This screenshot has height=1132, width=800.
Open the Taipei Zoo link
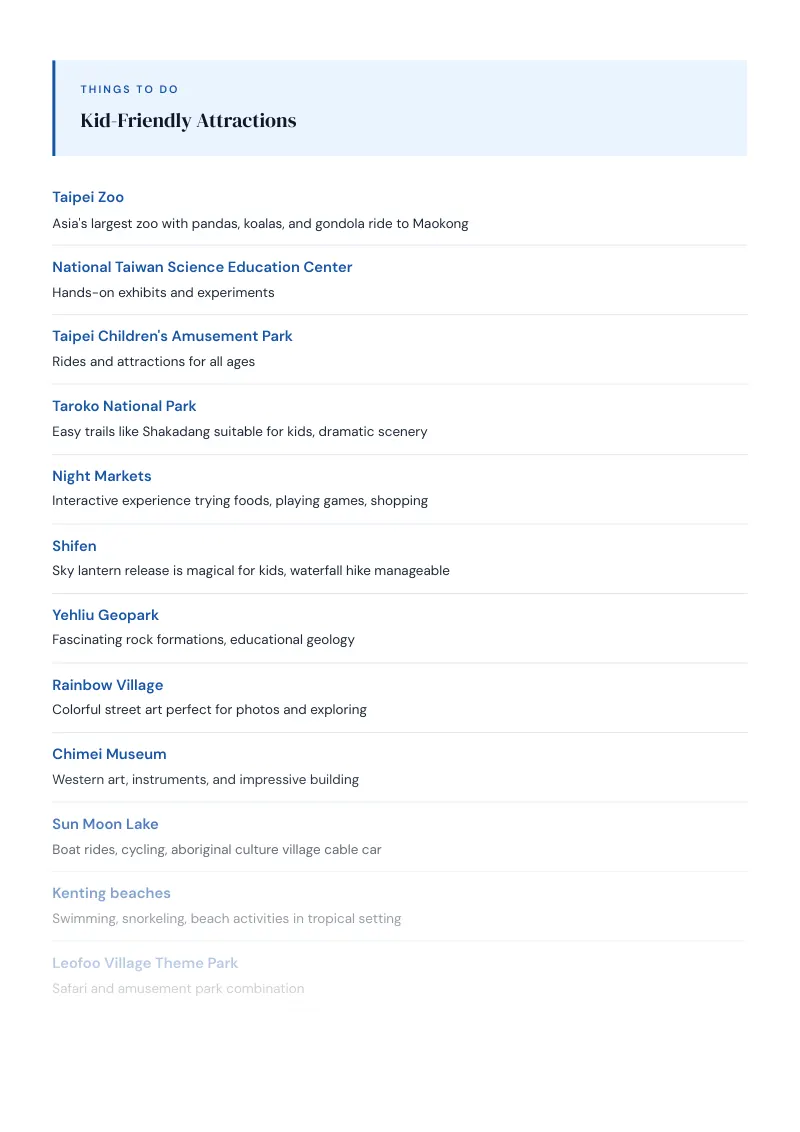pos(88,197)
